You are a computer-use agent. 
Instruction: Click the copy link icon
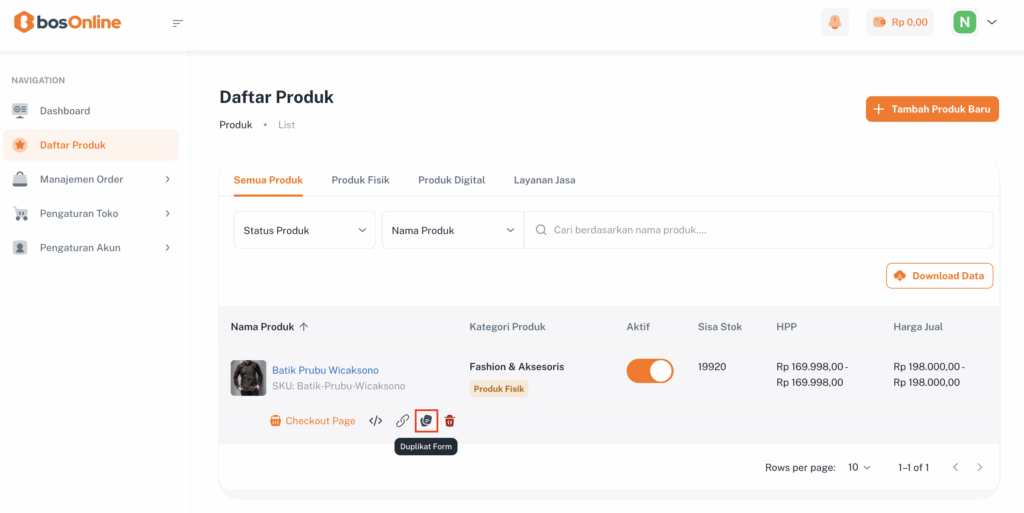(402, 421)
